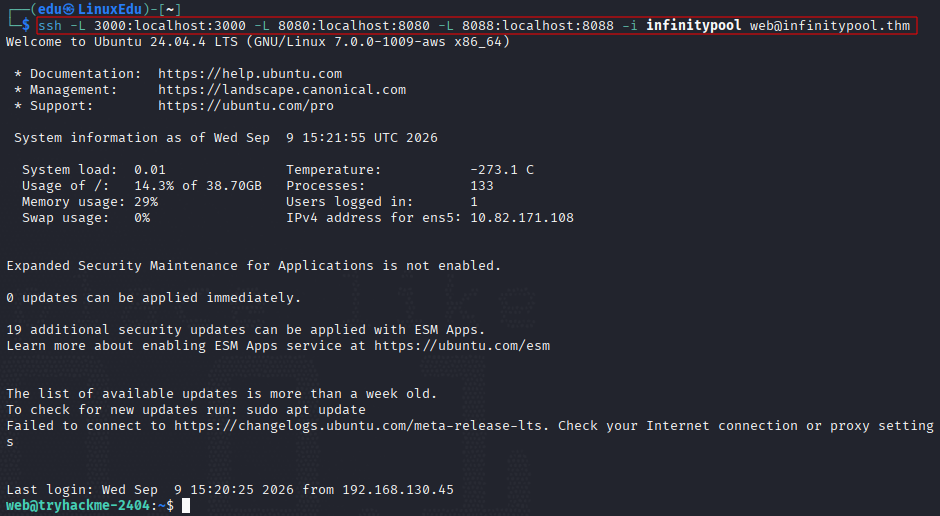Viewport: 940px width, 516px height.
Task: Click the ubuntu.com/pro support URL
Action: [246, 105]
